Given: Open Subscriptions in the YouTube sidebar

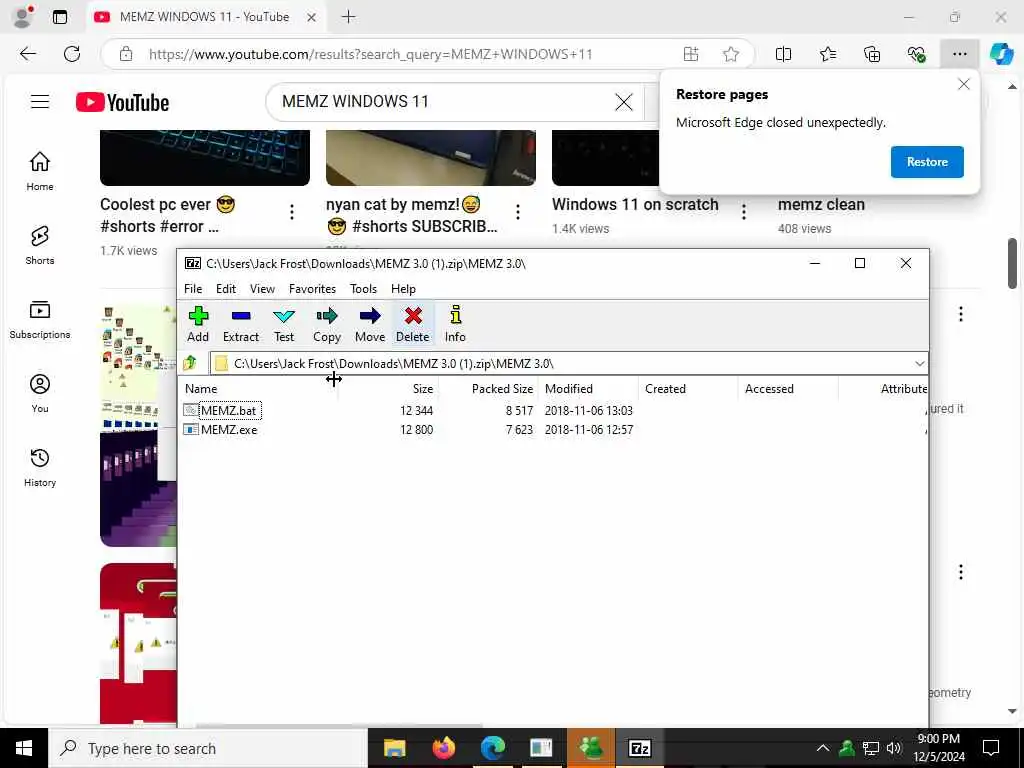Looking at the screenshot, I should [x=40, y=319].
